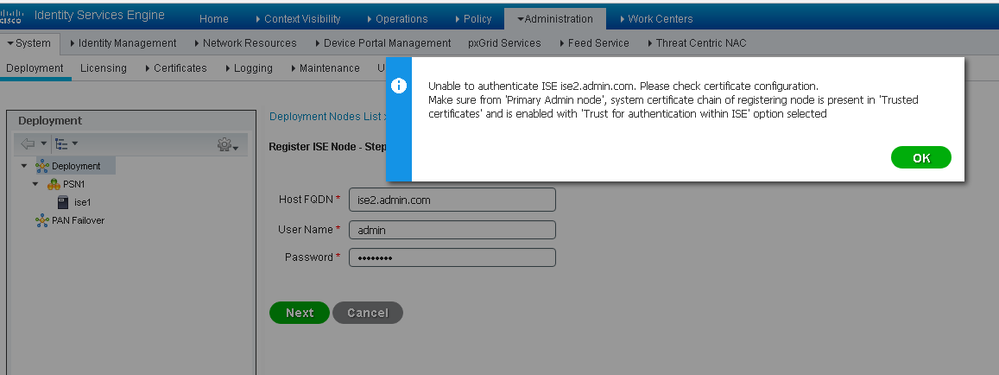Open Feed Service submenu
Viewport: 999px width, 375px height.
click(594, 43)
